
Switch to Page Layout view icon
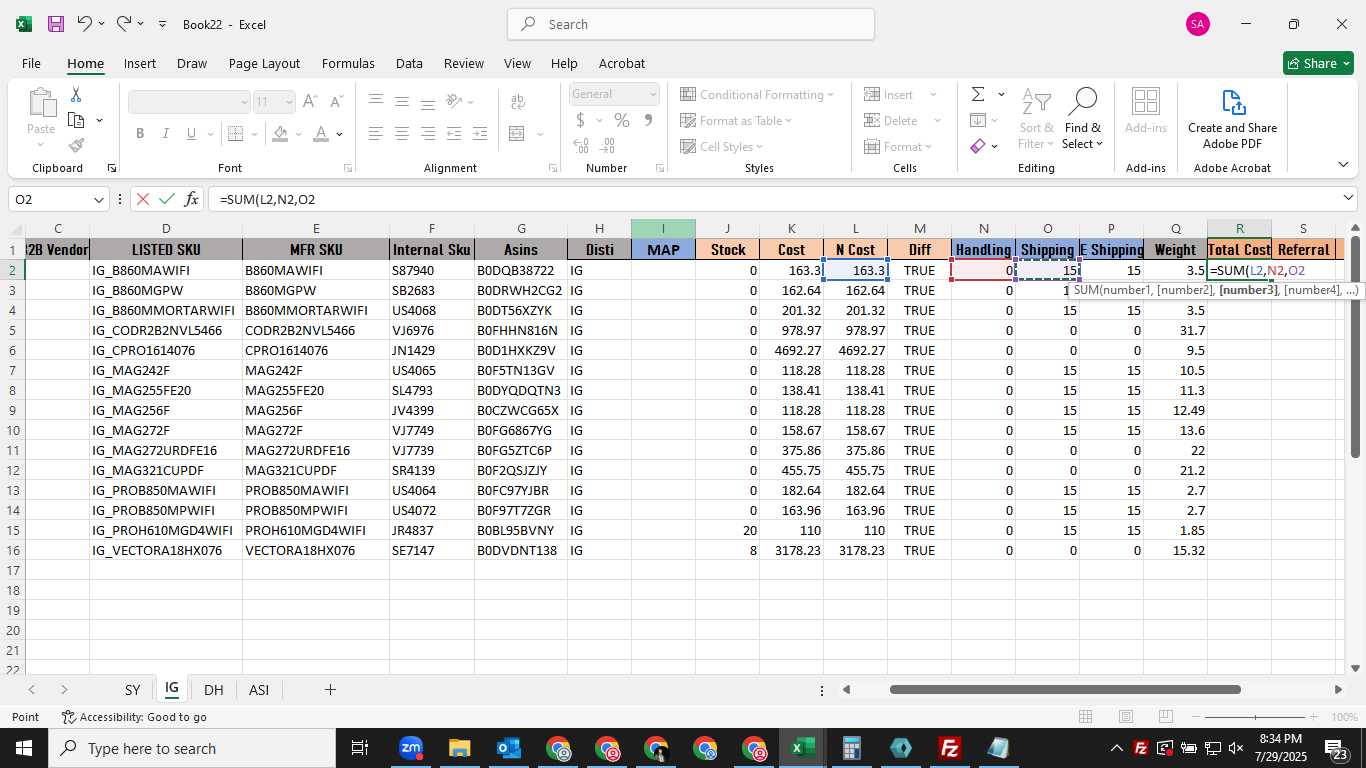point(1126,717)
